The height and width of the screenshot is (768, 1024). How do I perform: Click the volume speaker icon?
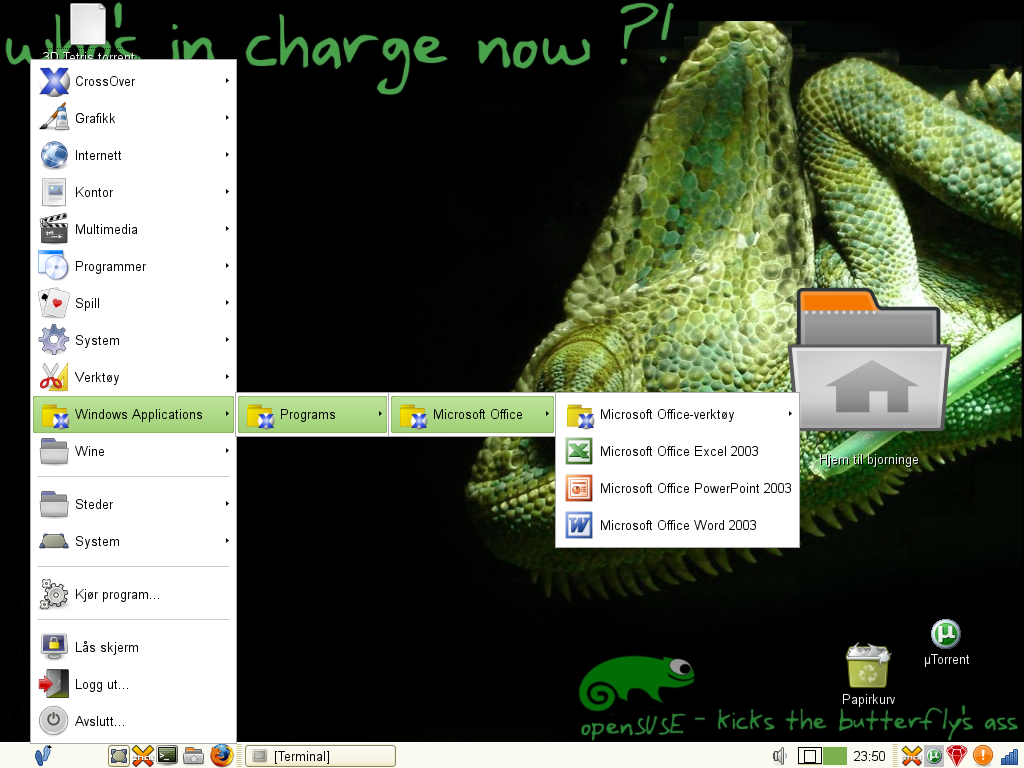pyautogui.click(x=779, y=756)
